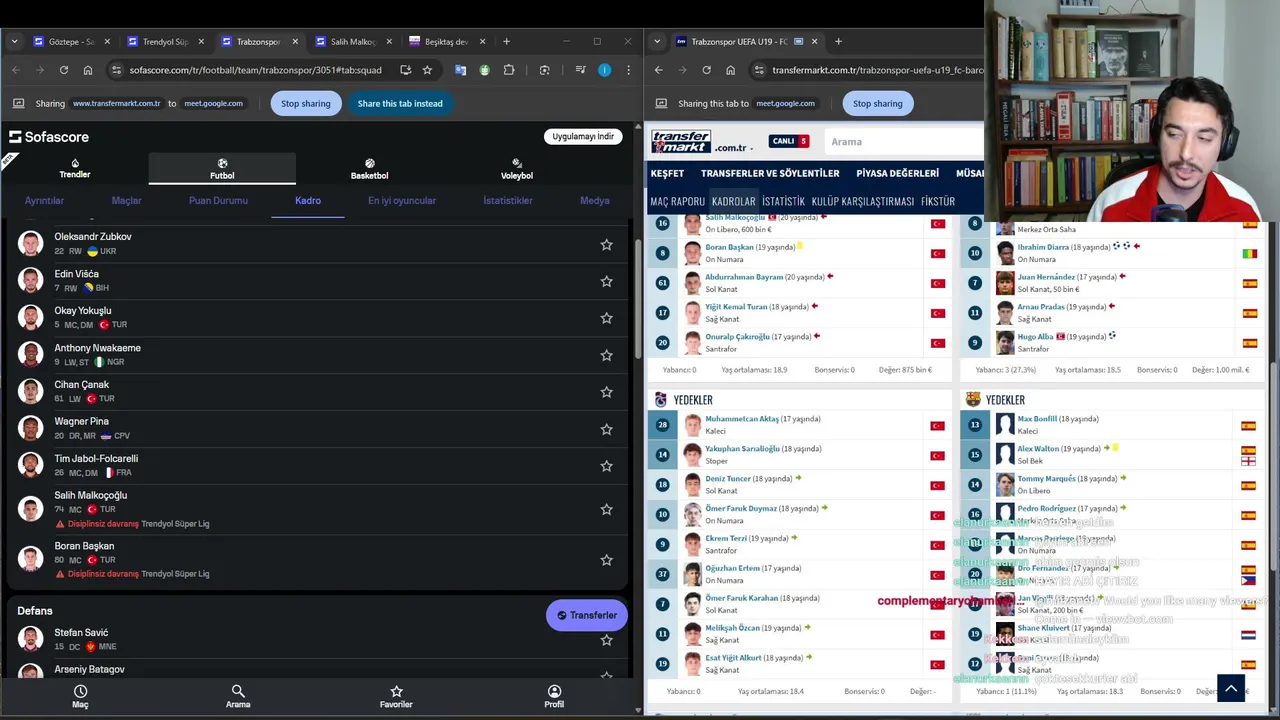Click Stop sharing in Sofascore window
Viewport: 1280px width, 720px height.
click(305, 103)
